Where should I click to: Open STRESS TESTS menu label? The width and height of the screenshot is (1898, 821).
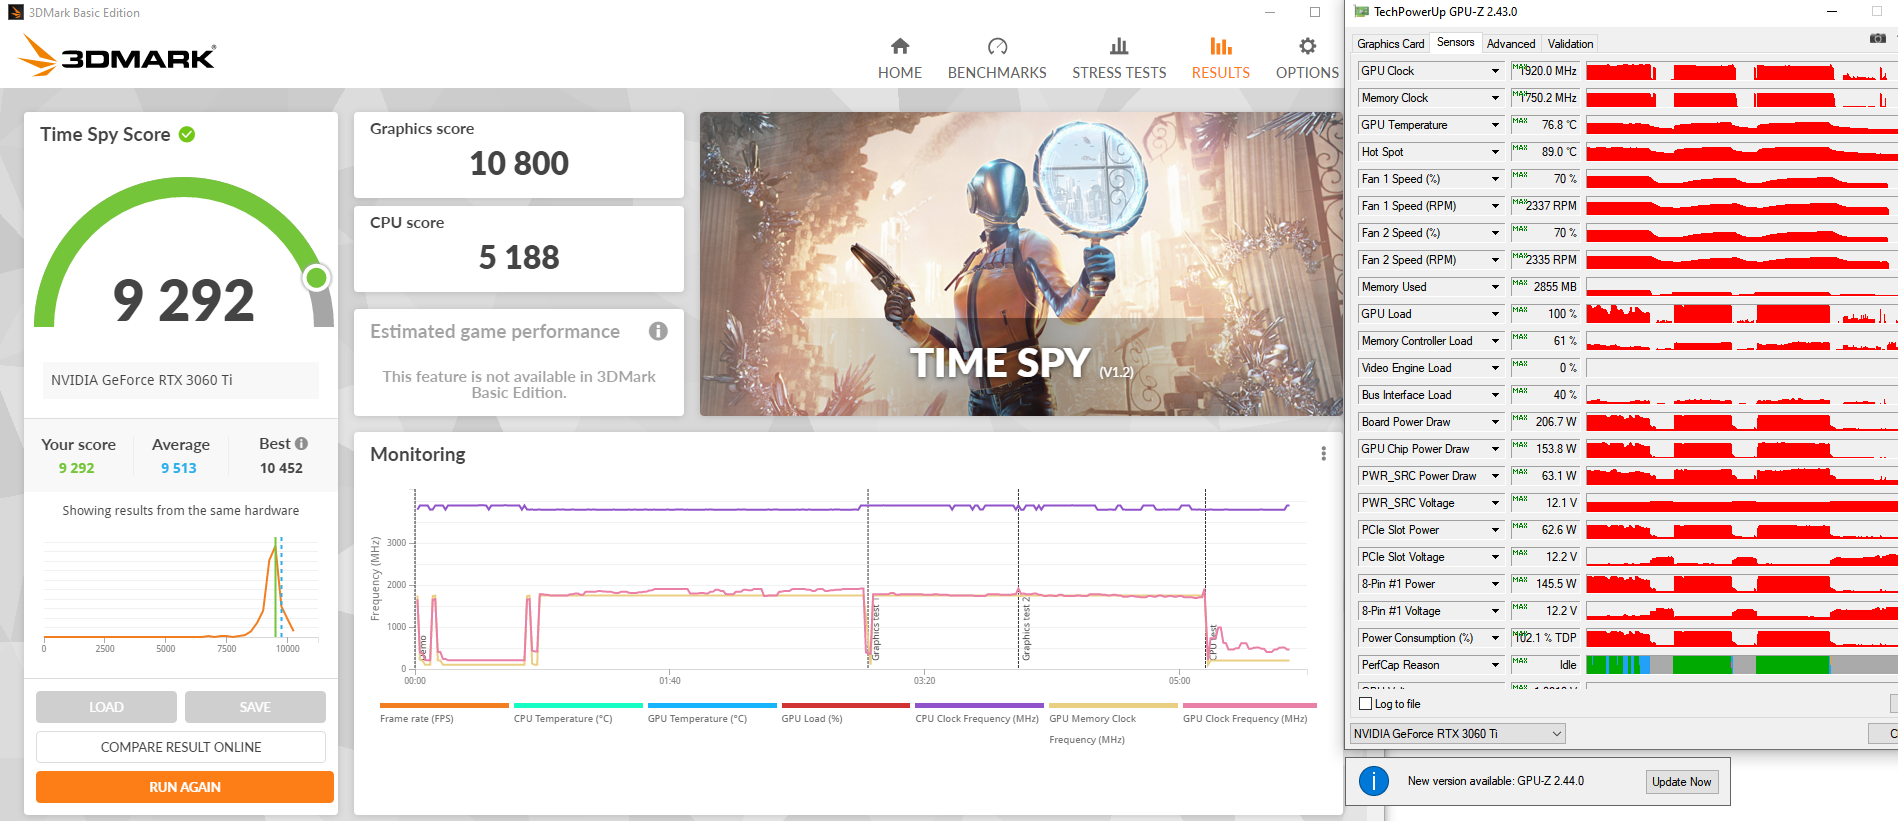click(x=1119, y=73)
